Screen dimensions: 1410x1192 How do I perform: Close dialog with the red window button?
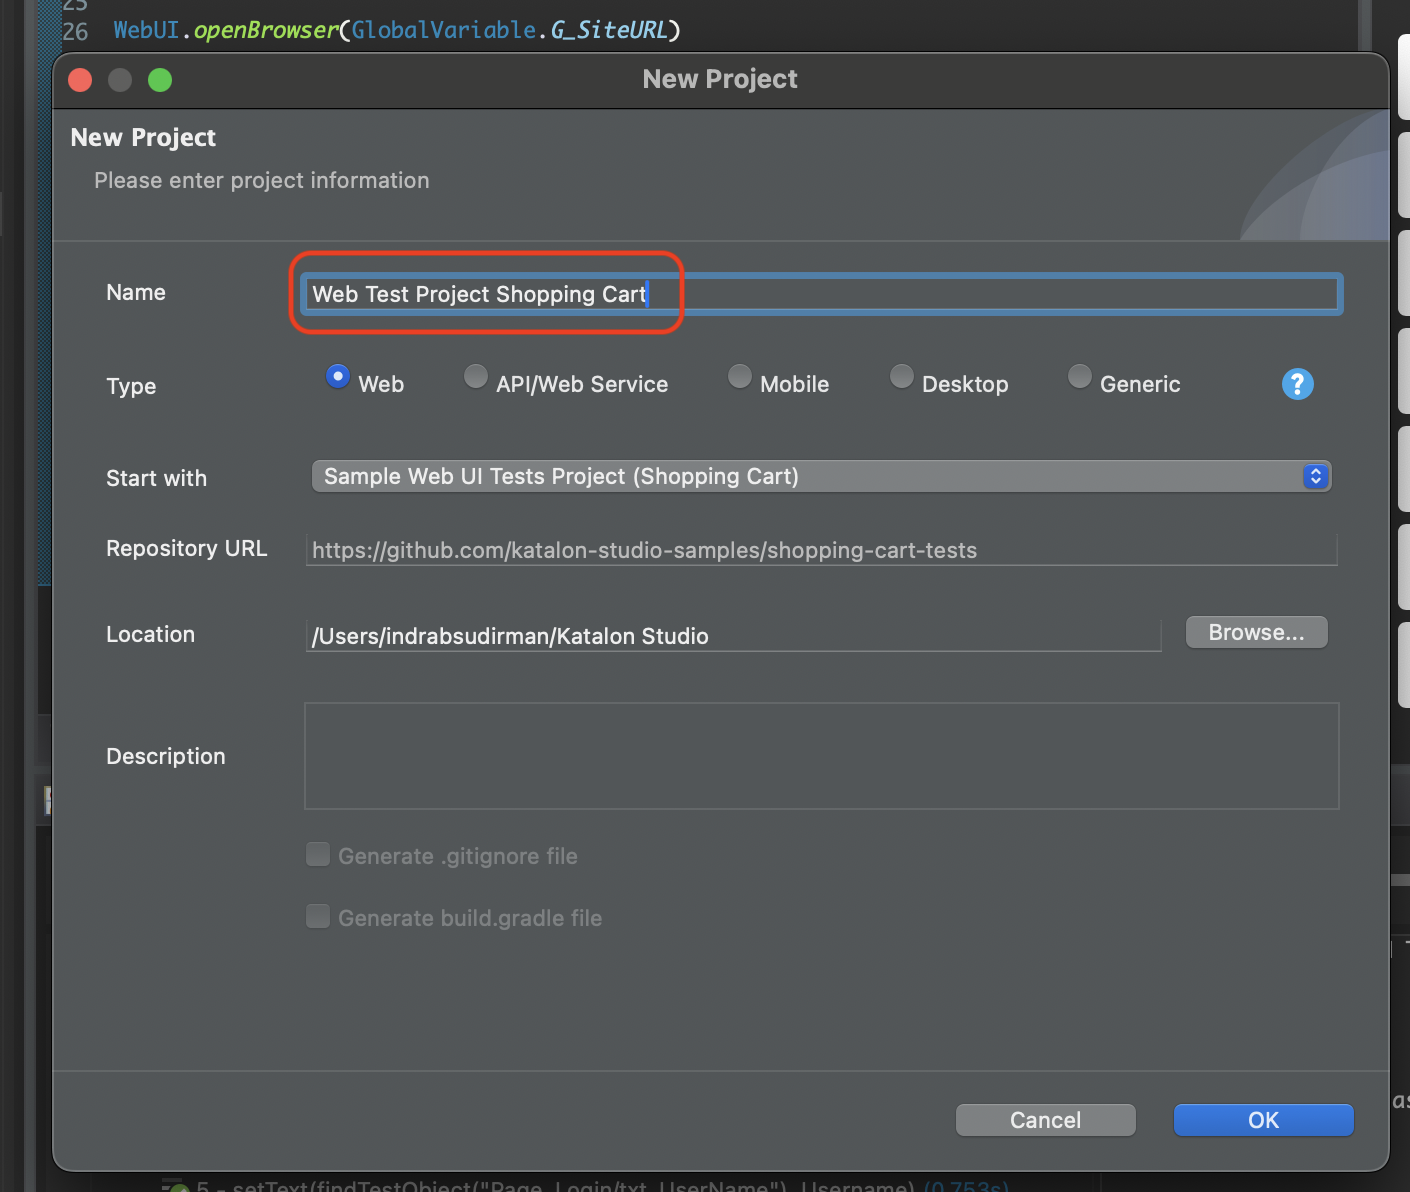point(80,80)
